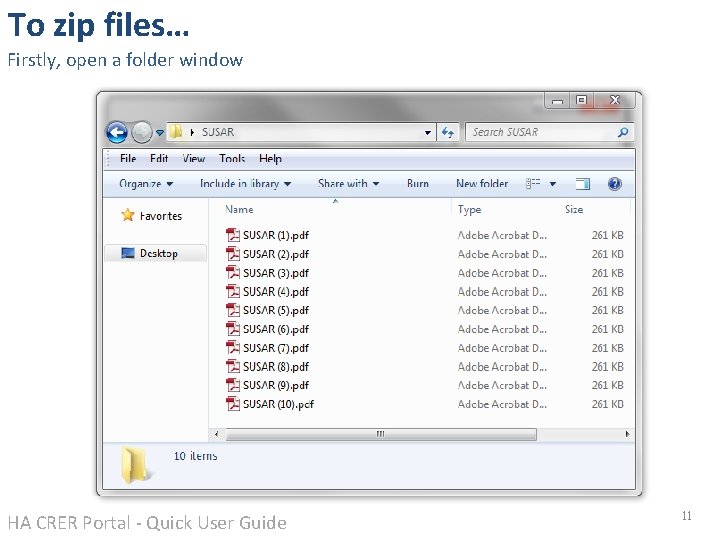Click the magnifier search icon

623,133
